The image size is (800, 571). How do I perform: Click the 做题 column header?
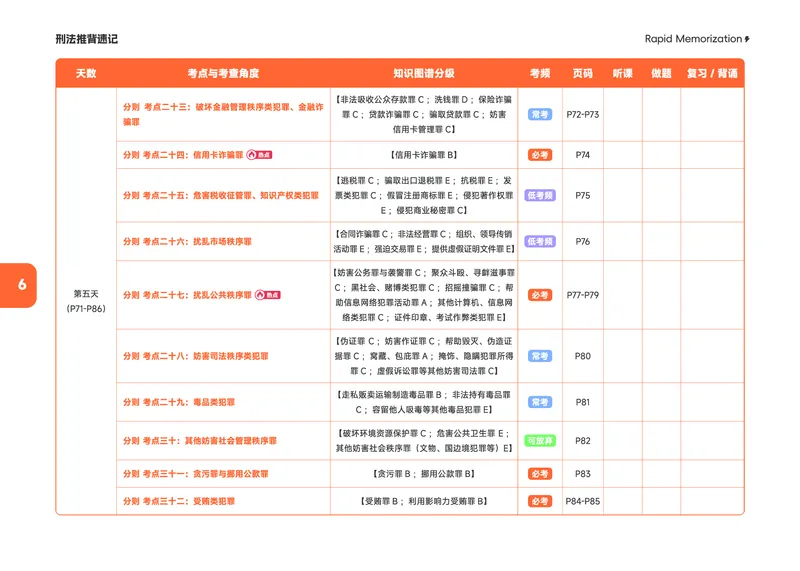tap(661, 73)
